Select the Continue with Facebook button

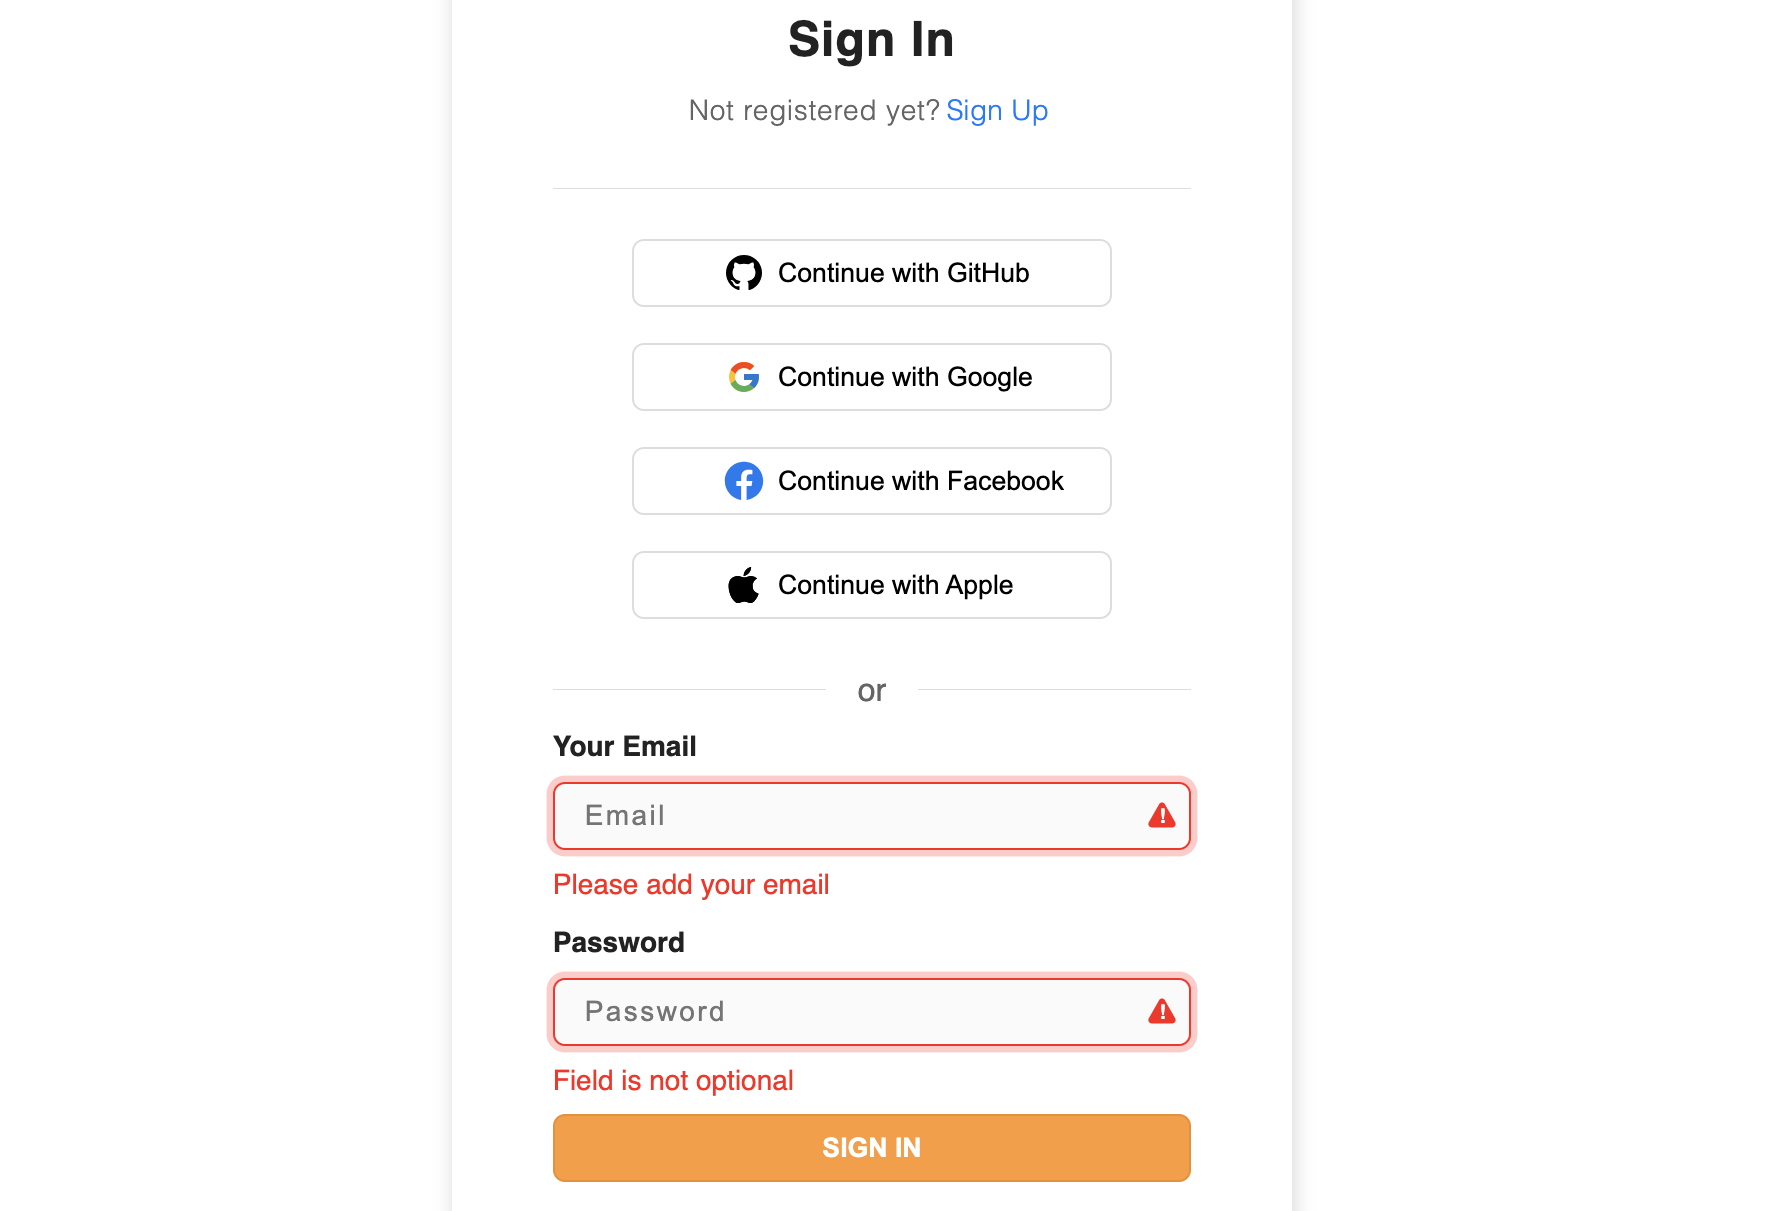point(871,481)
